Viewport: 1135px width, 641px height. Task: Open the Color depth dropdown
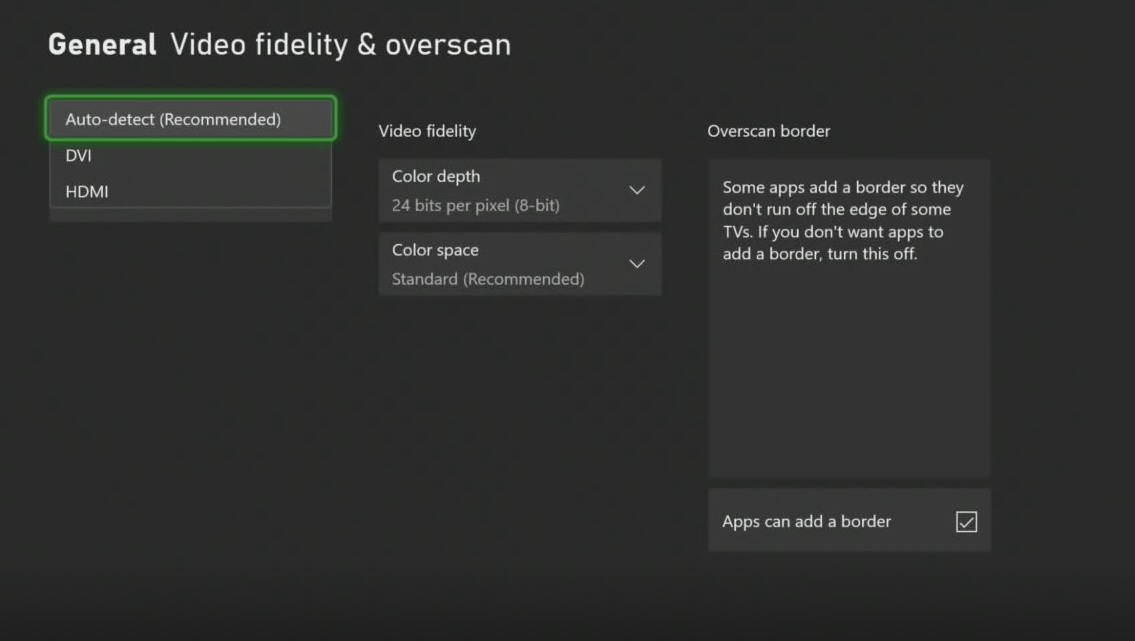520,190
